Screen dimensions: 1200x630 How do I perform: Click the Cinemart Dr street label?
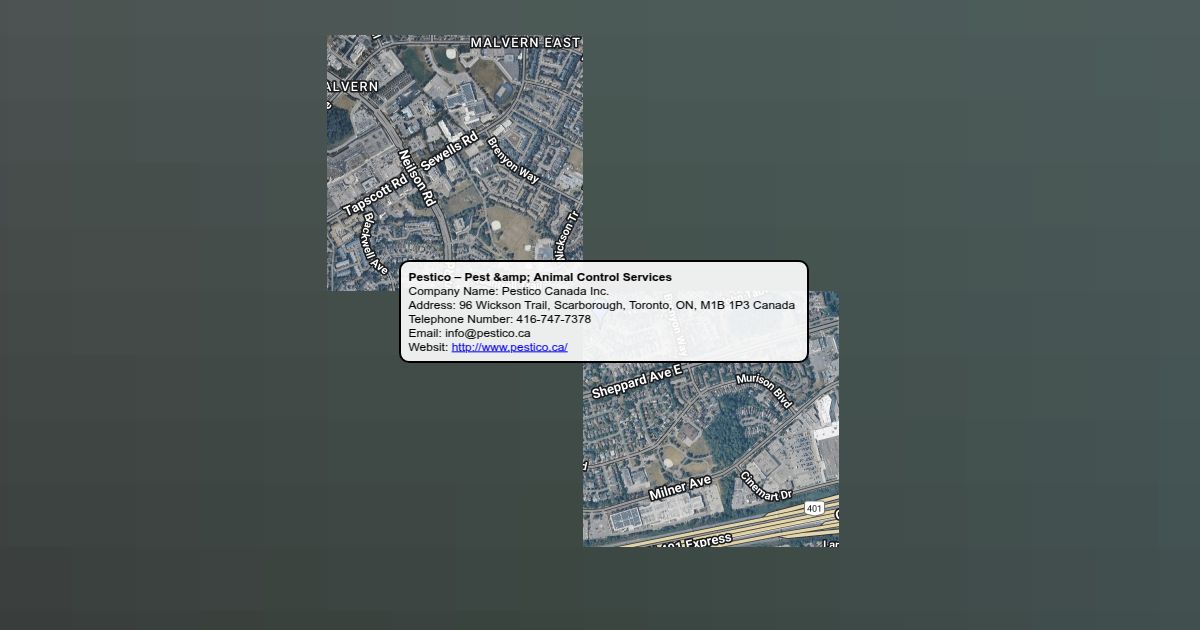765,486
